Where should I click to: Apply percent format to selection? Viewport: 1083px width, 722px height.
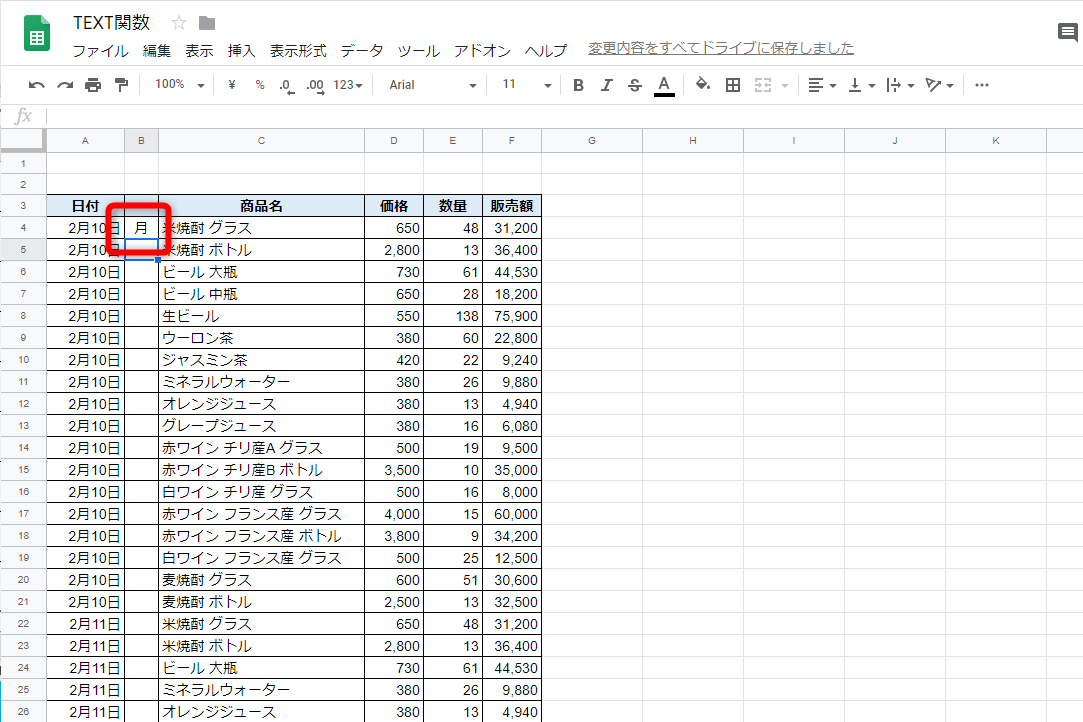point(259,85)
